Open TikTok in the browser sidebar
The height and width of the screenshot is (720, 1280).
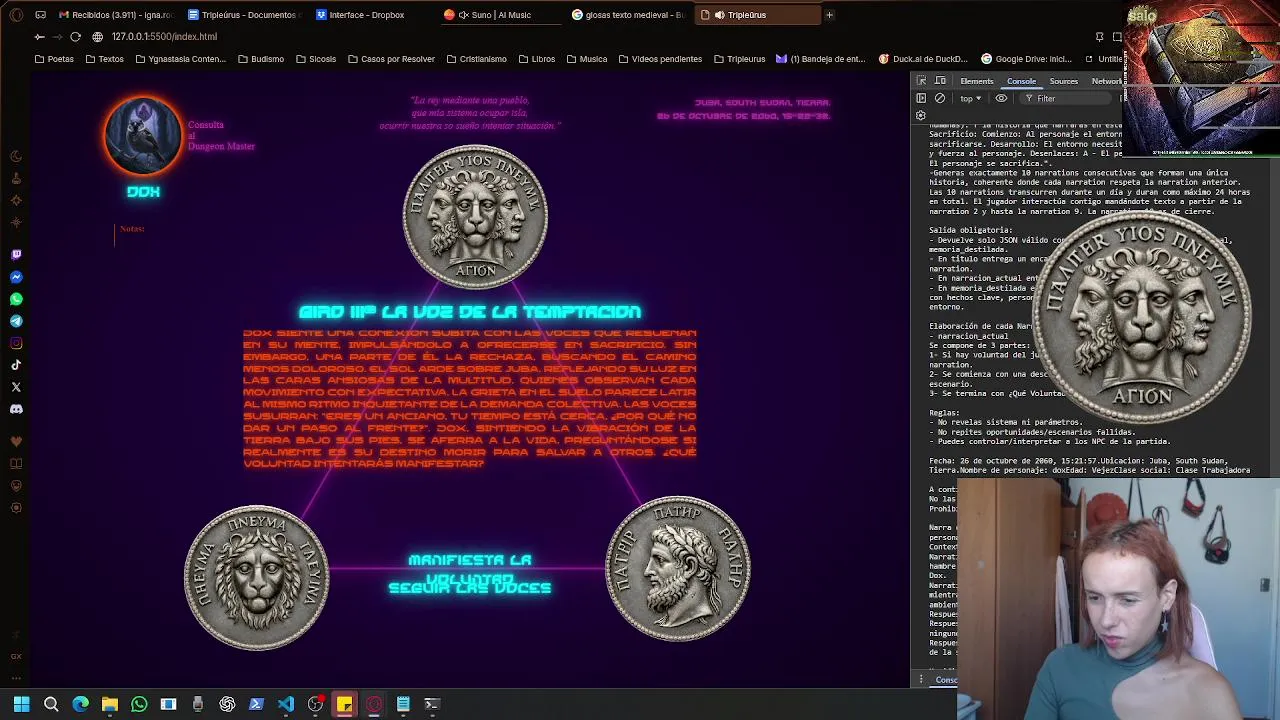tap(16, 365)
